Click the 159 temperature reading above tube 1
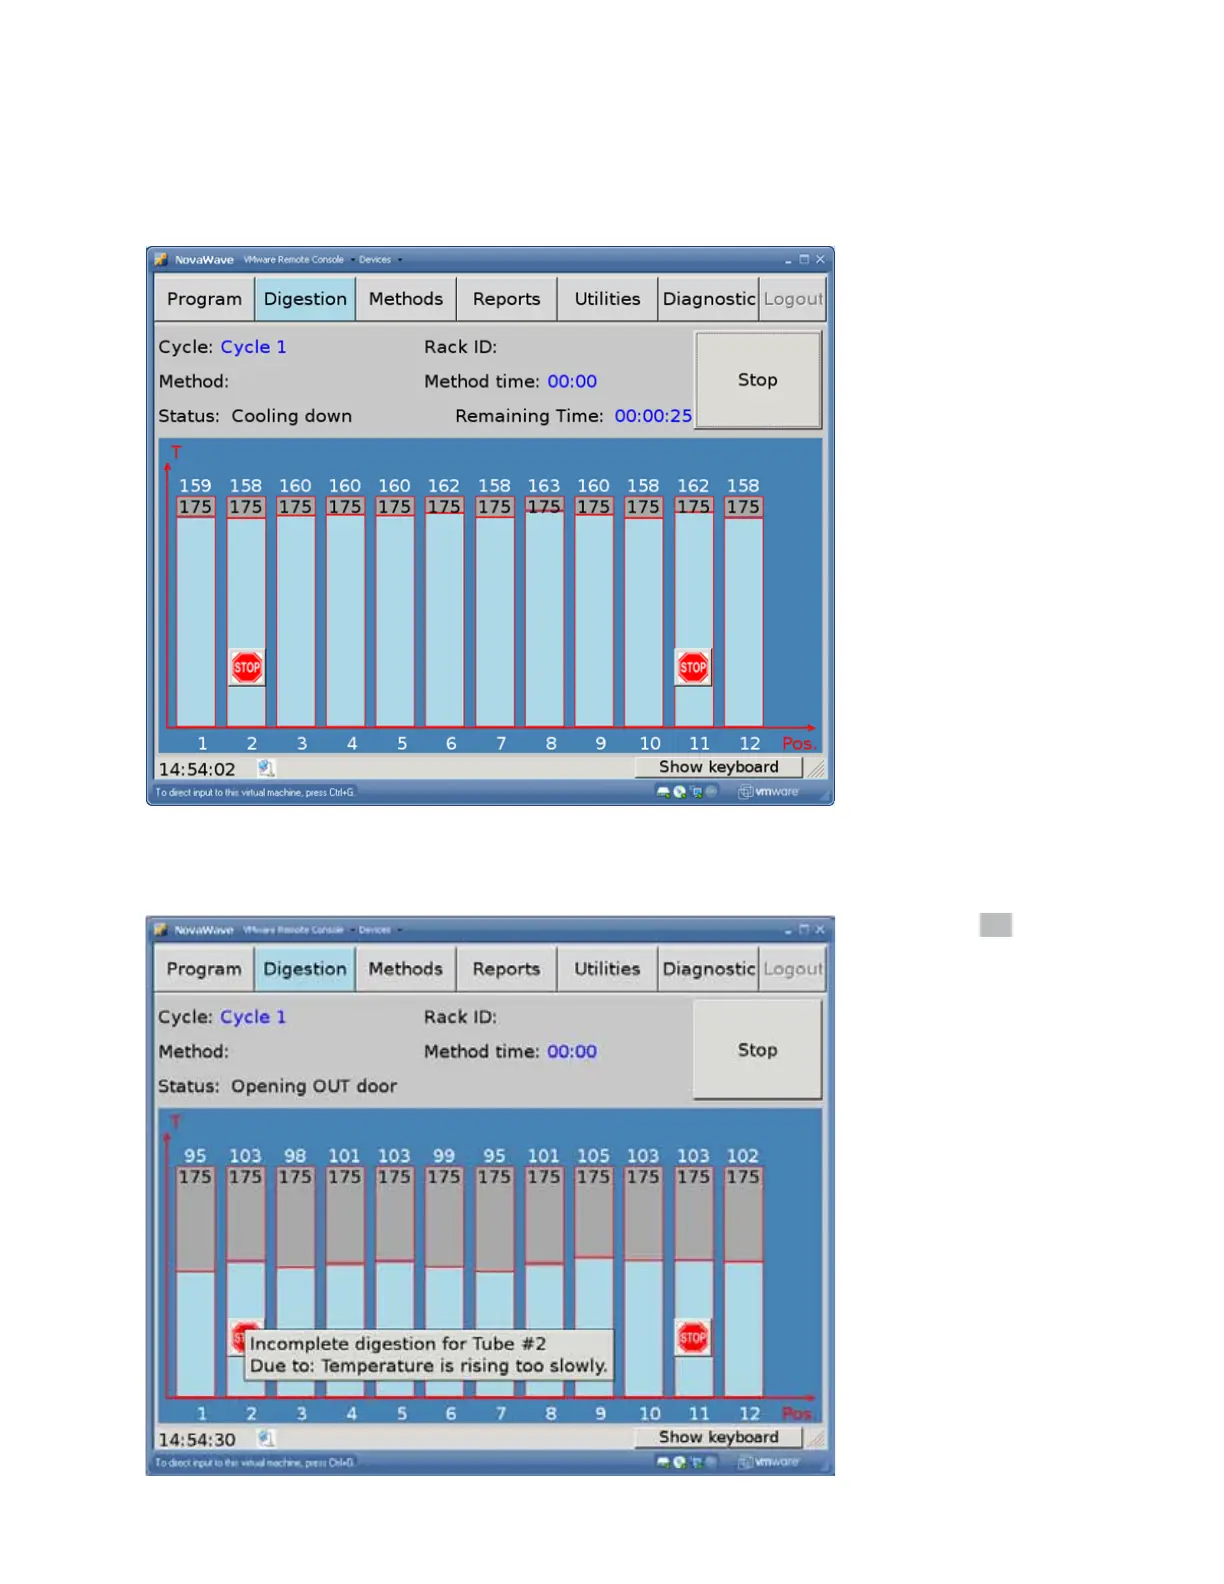1224x1584 pixels. (x=195, y=486)
